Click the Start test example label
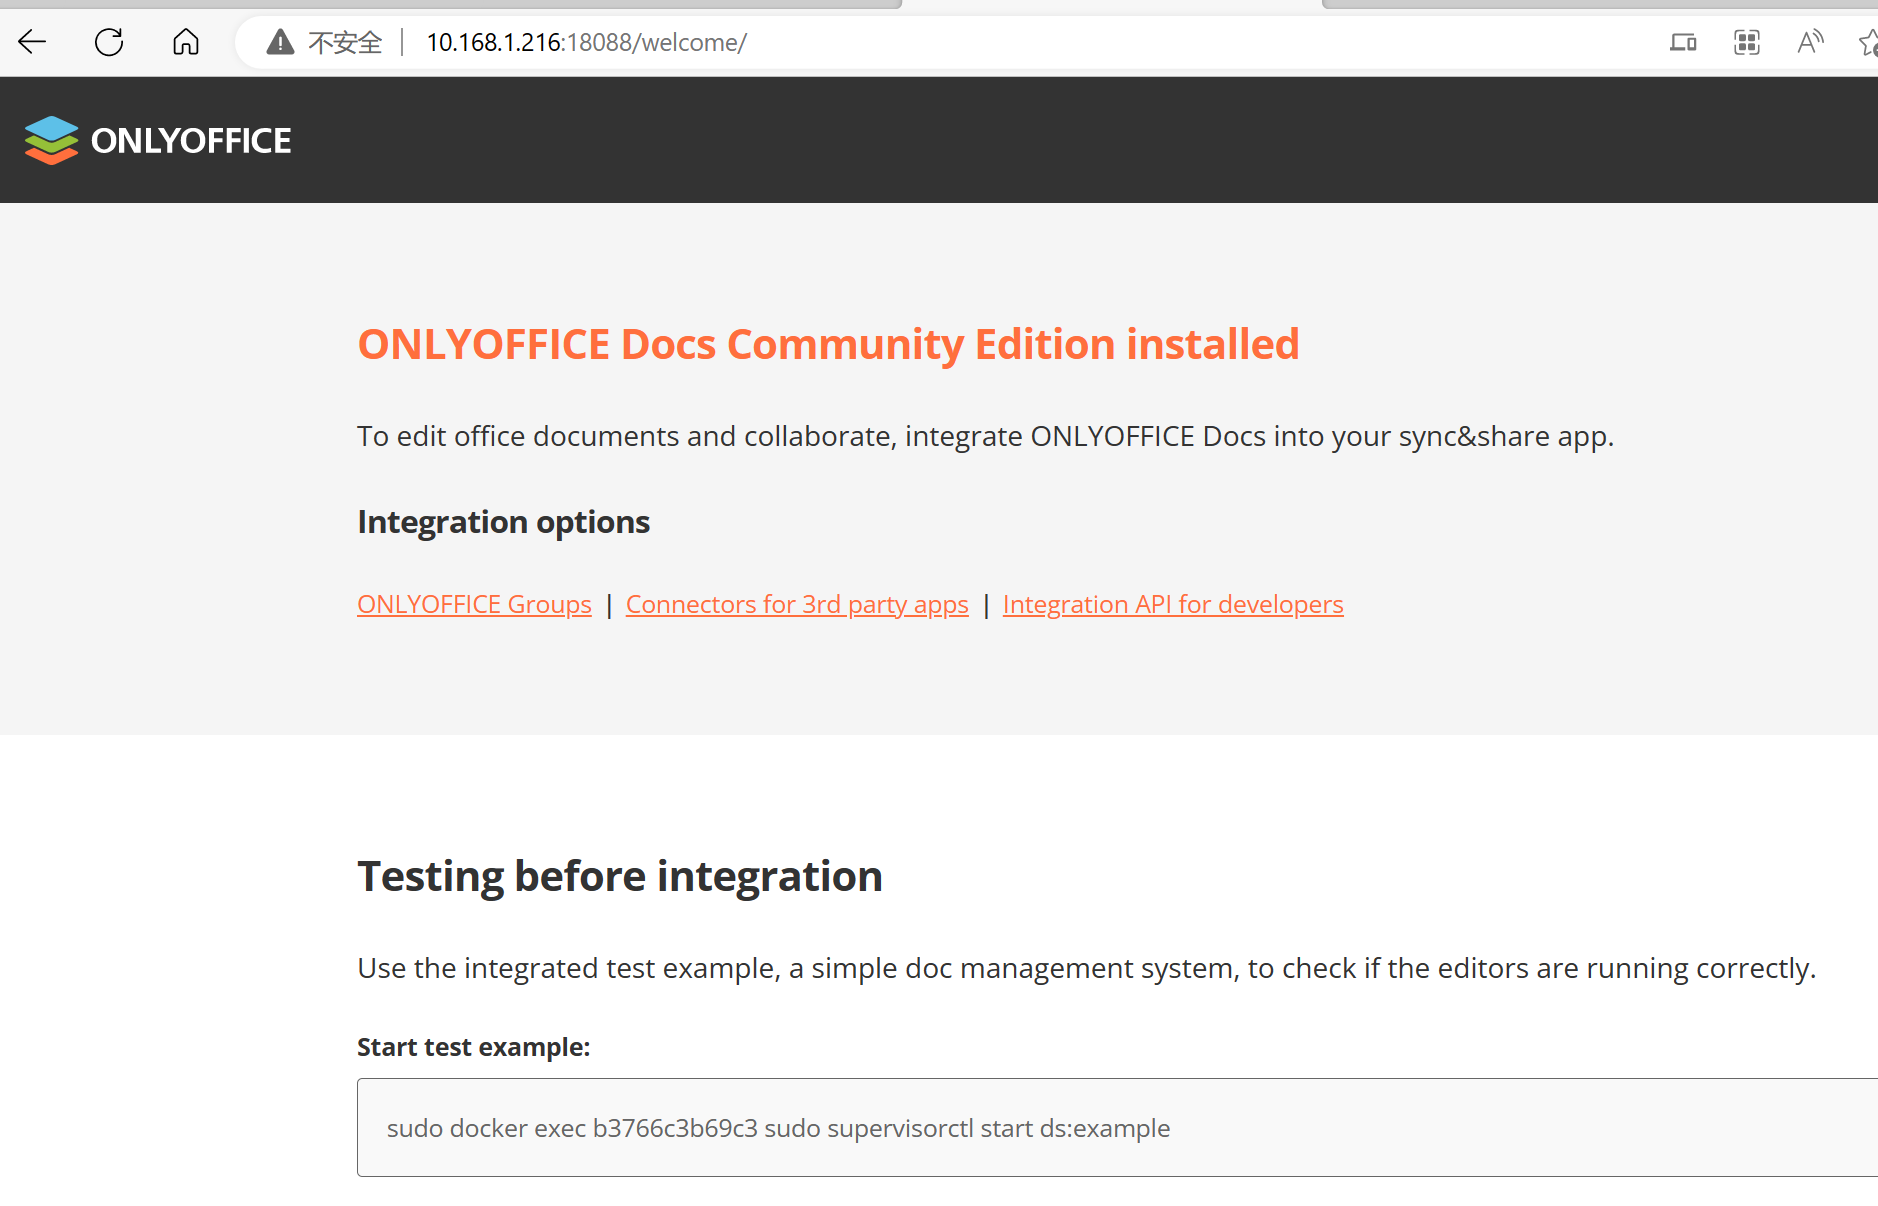Viewport: 1878px width, 1206px height. (473, 1047)
